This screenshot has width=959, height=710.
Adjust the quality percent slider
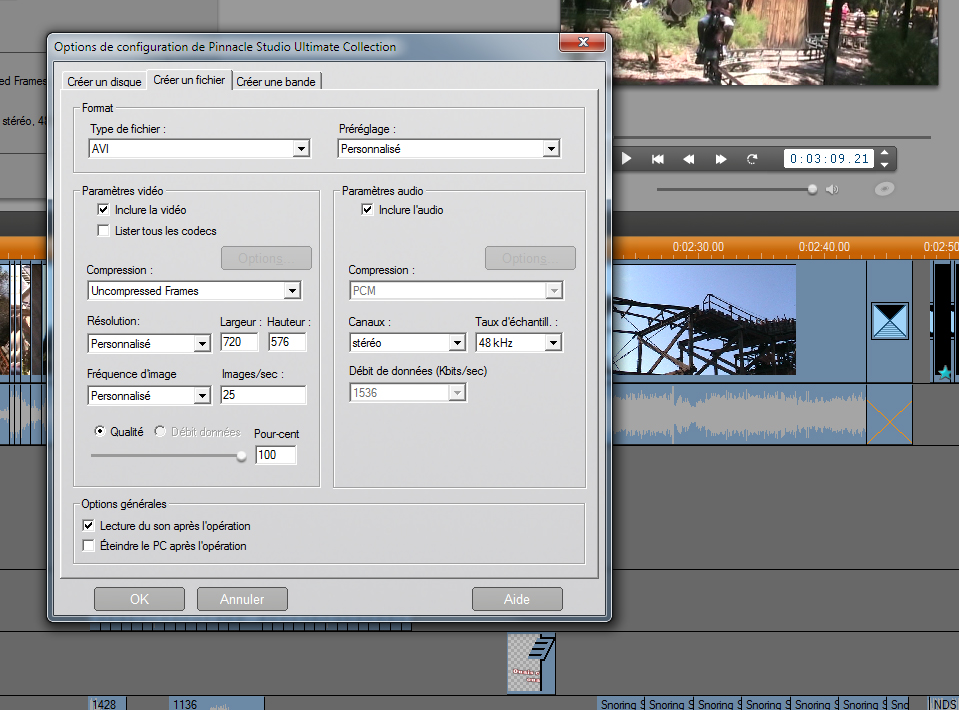(x=242, y=456)
